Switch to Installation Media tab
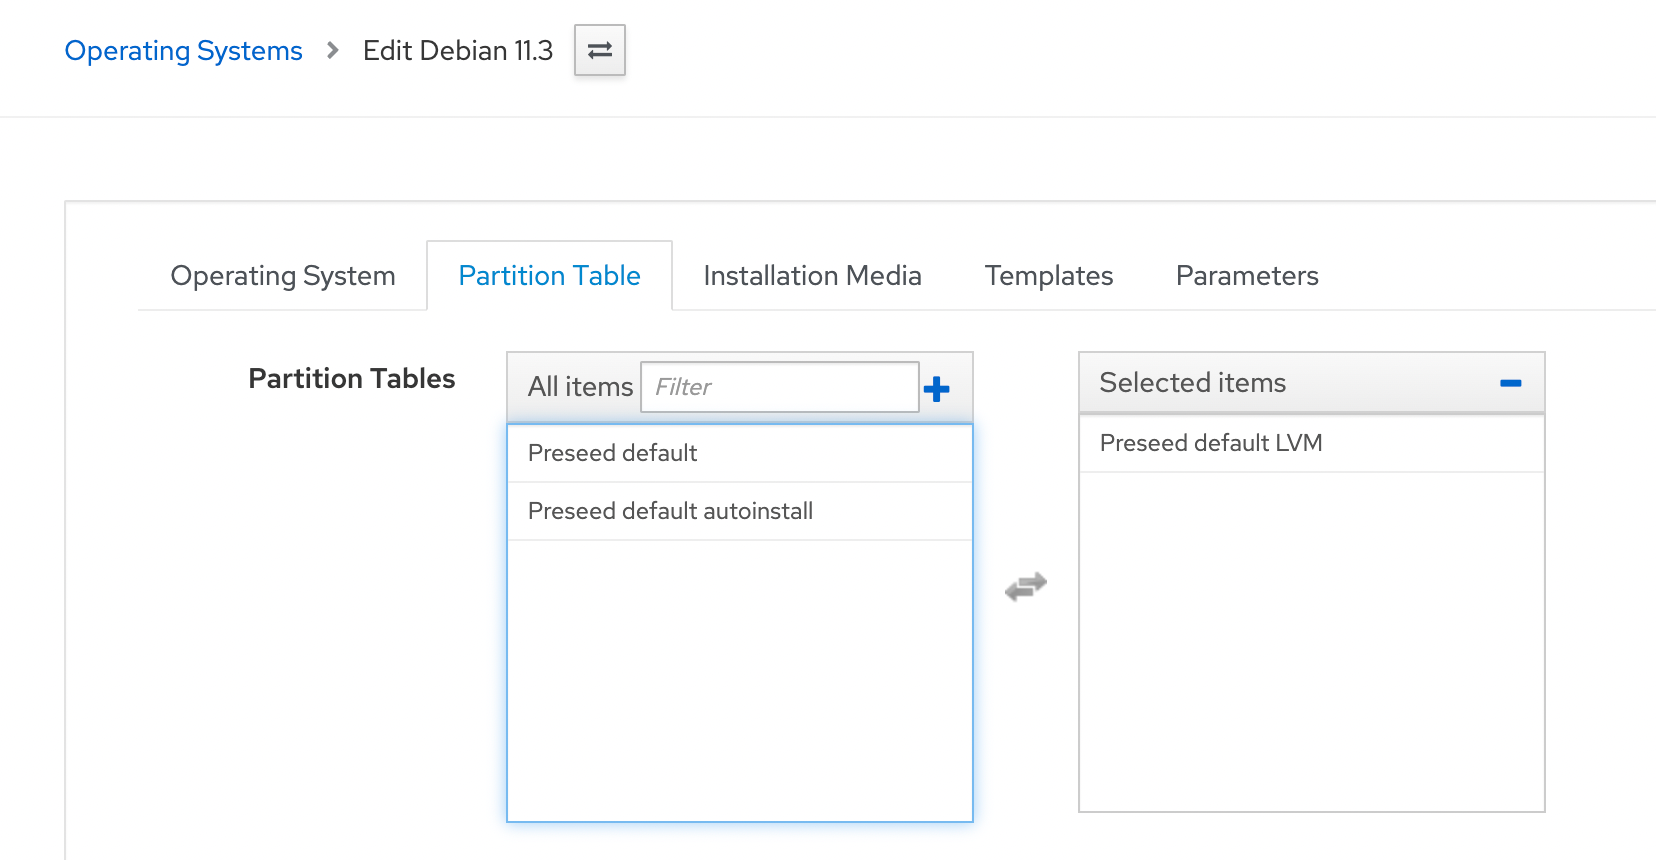 coord(812,276)
